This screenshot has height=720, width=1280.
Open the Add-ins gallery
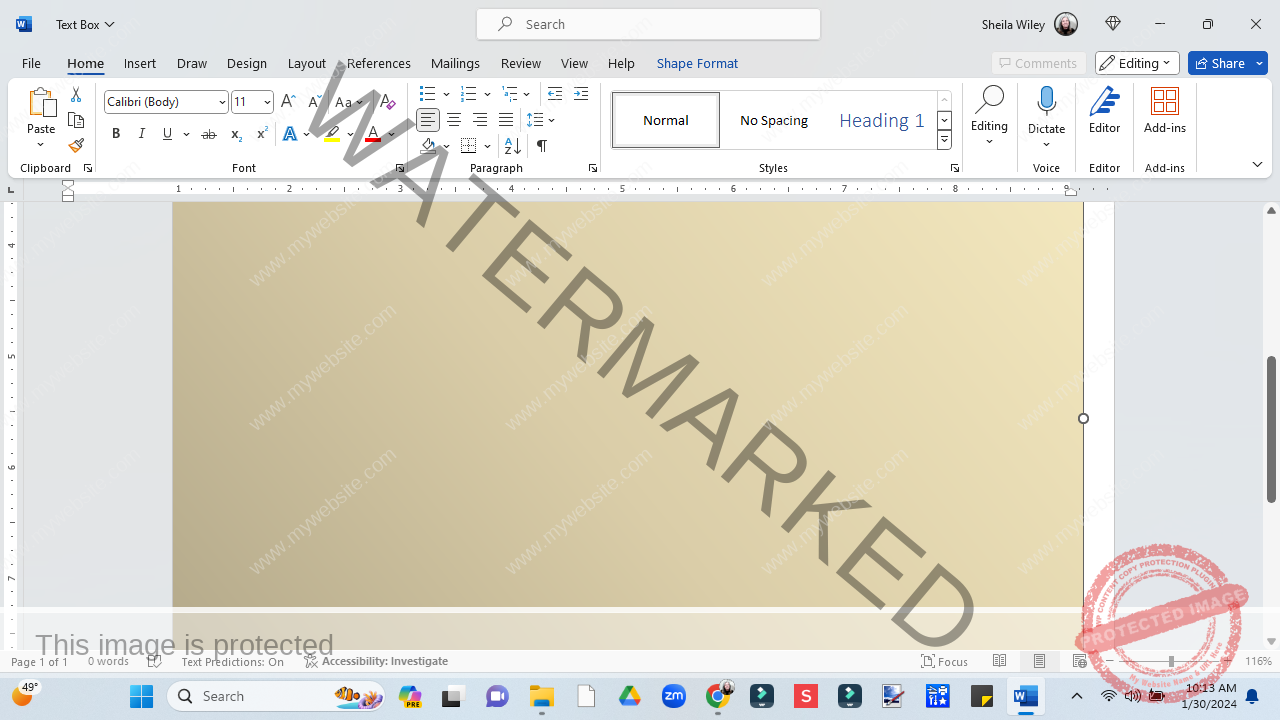[1165, 110]
